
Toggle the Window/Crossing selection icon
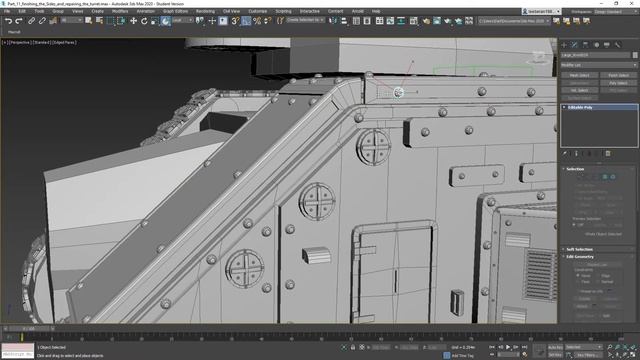click(121, 21)
